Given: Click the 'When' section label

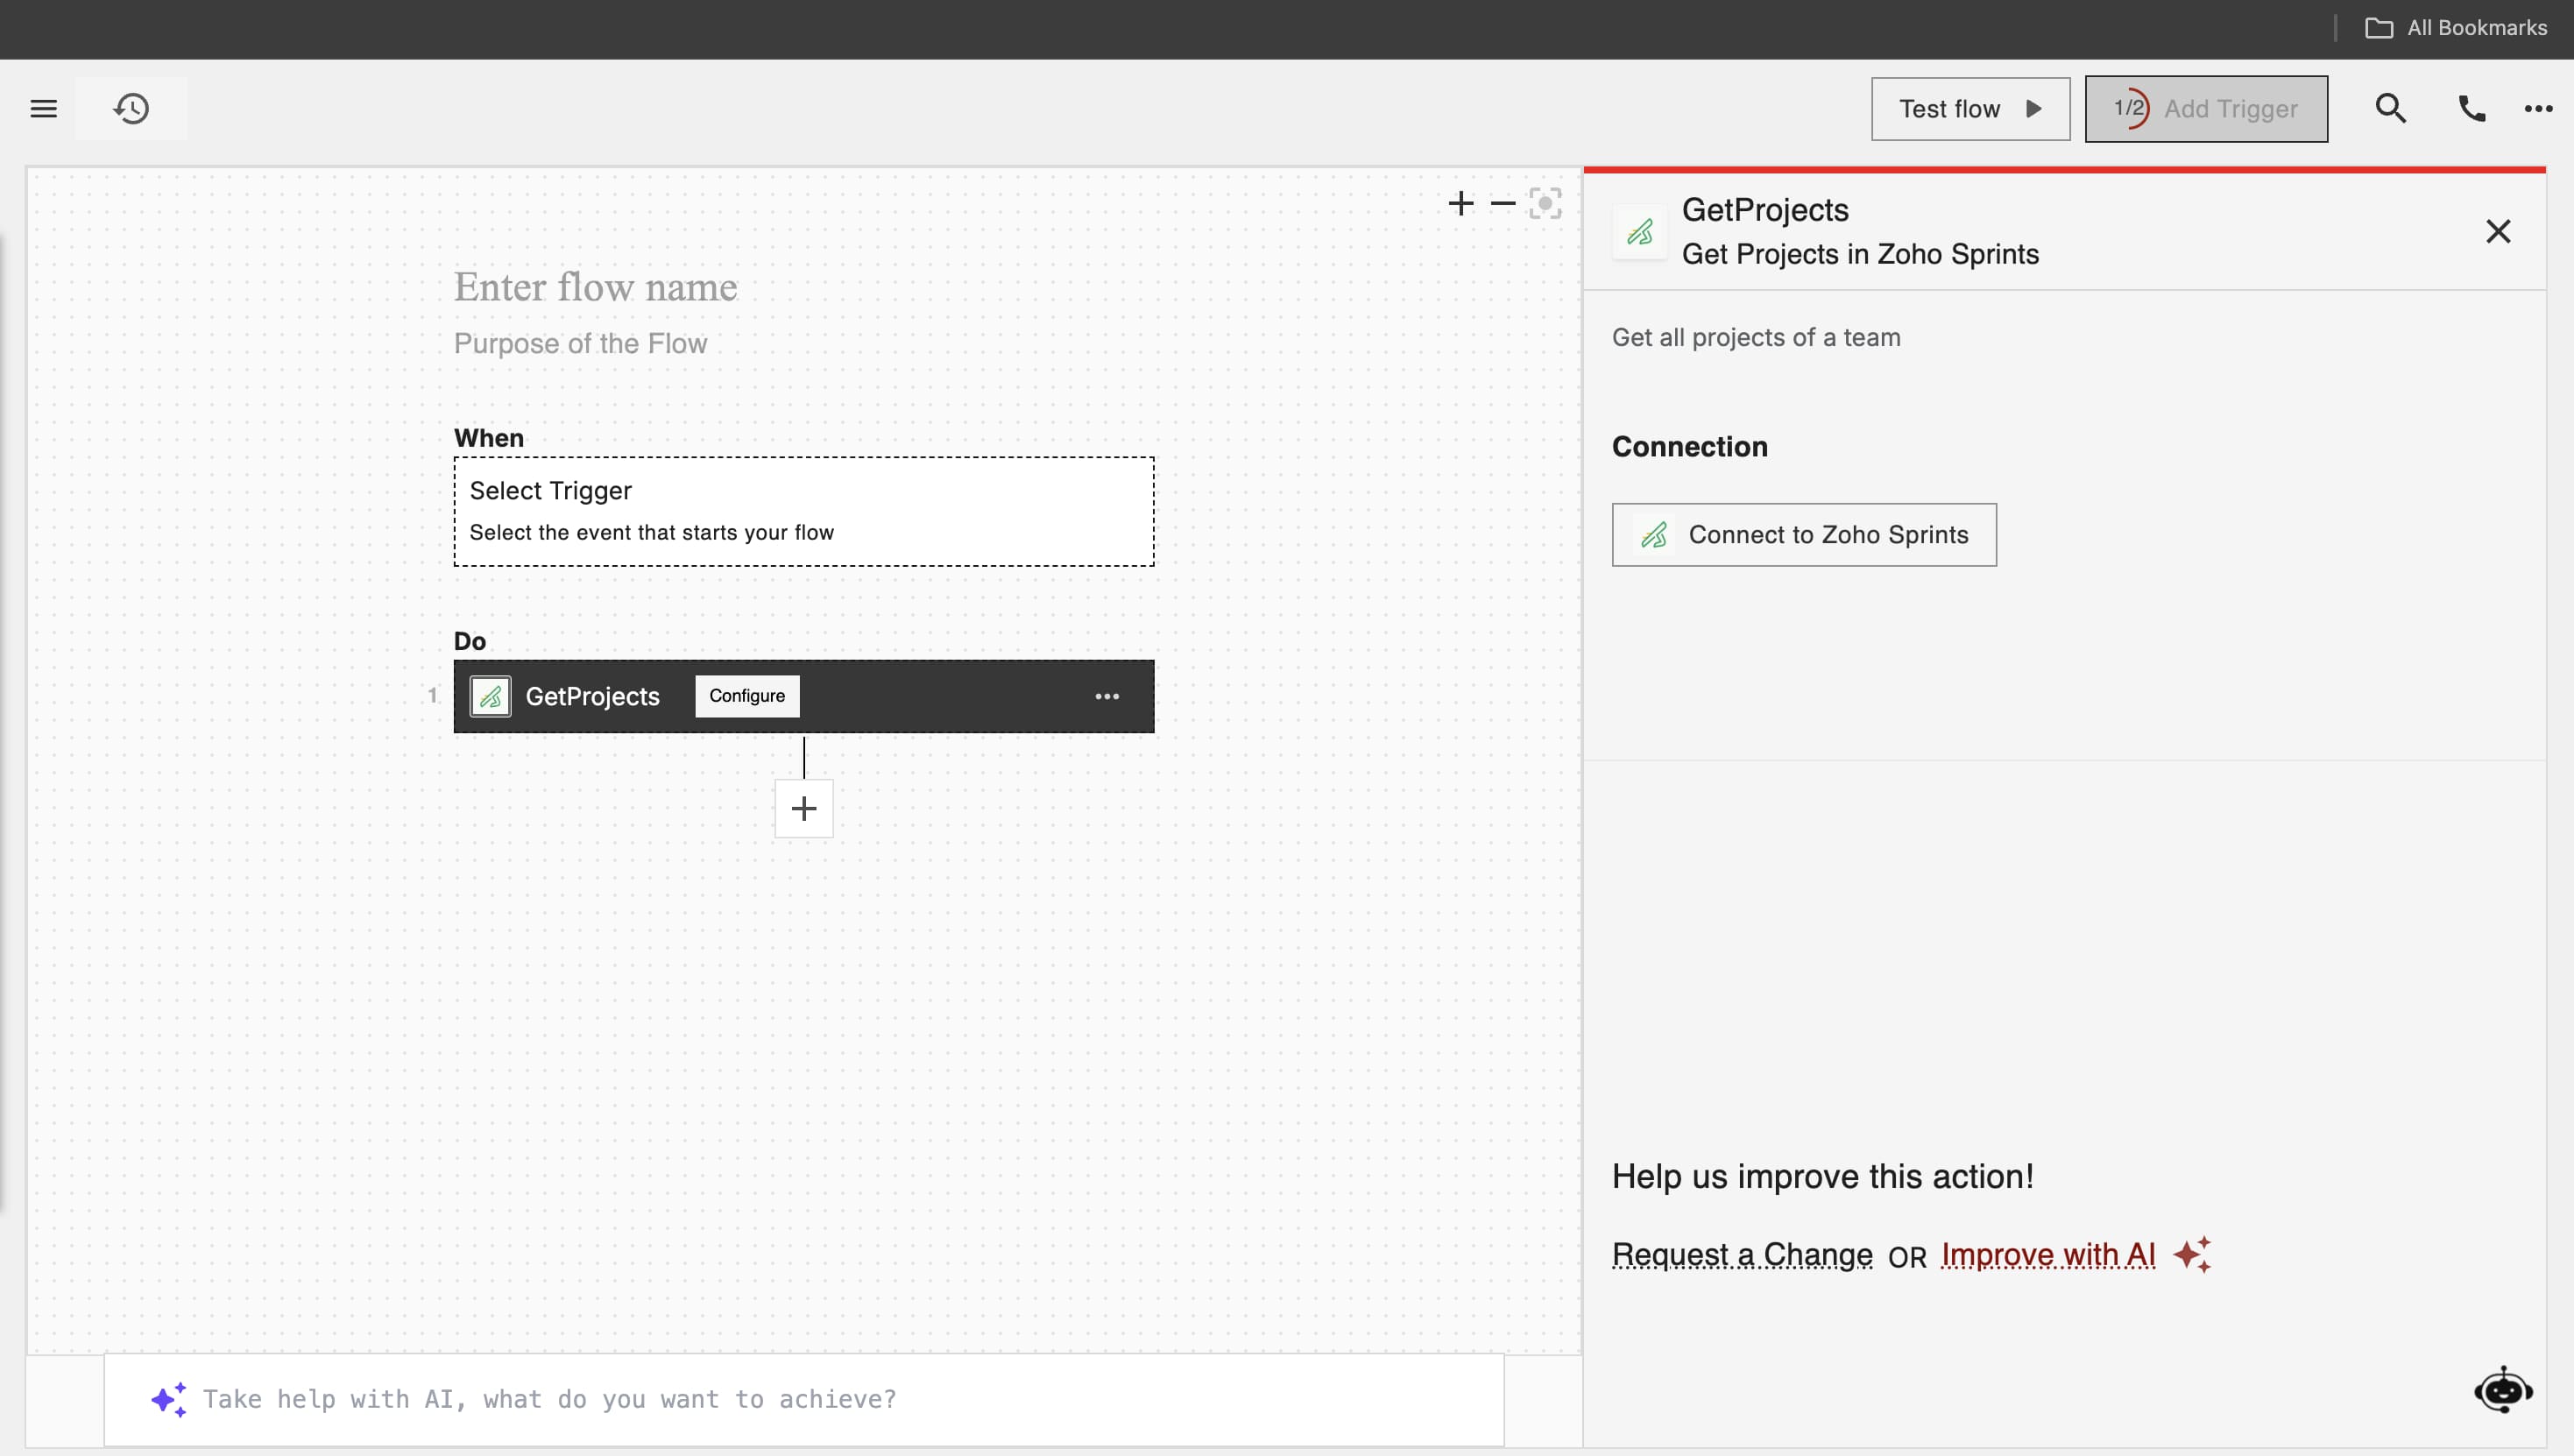Looking at the screenshot, I should coord(489,438).
